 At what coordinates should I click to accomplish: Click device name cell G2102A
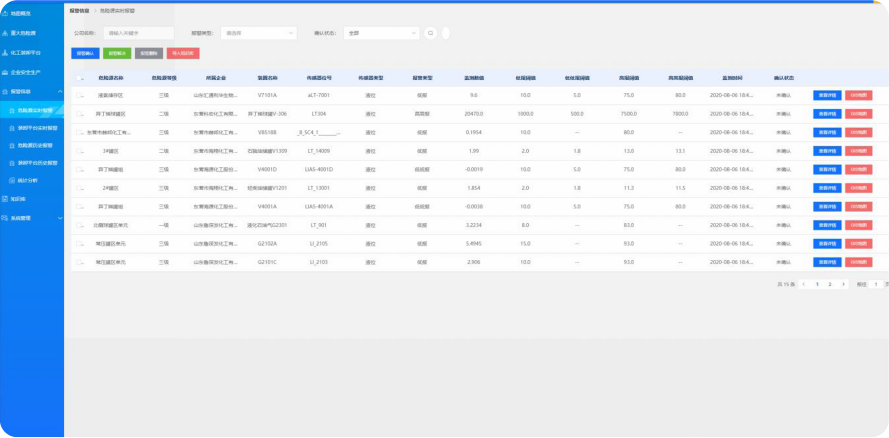coord(267,244)
